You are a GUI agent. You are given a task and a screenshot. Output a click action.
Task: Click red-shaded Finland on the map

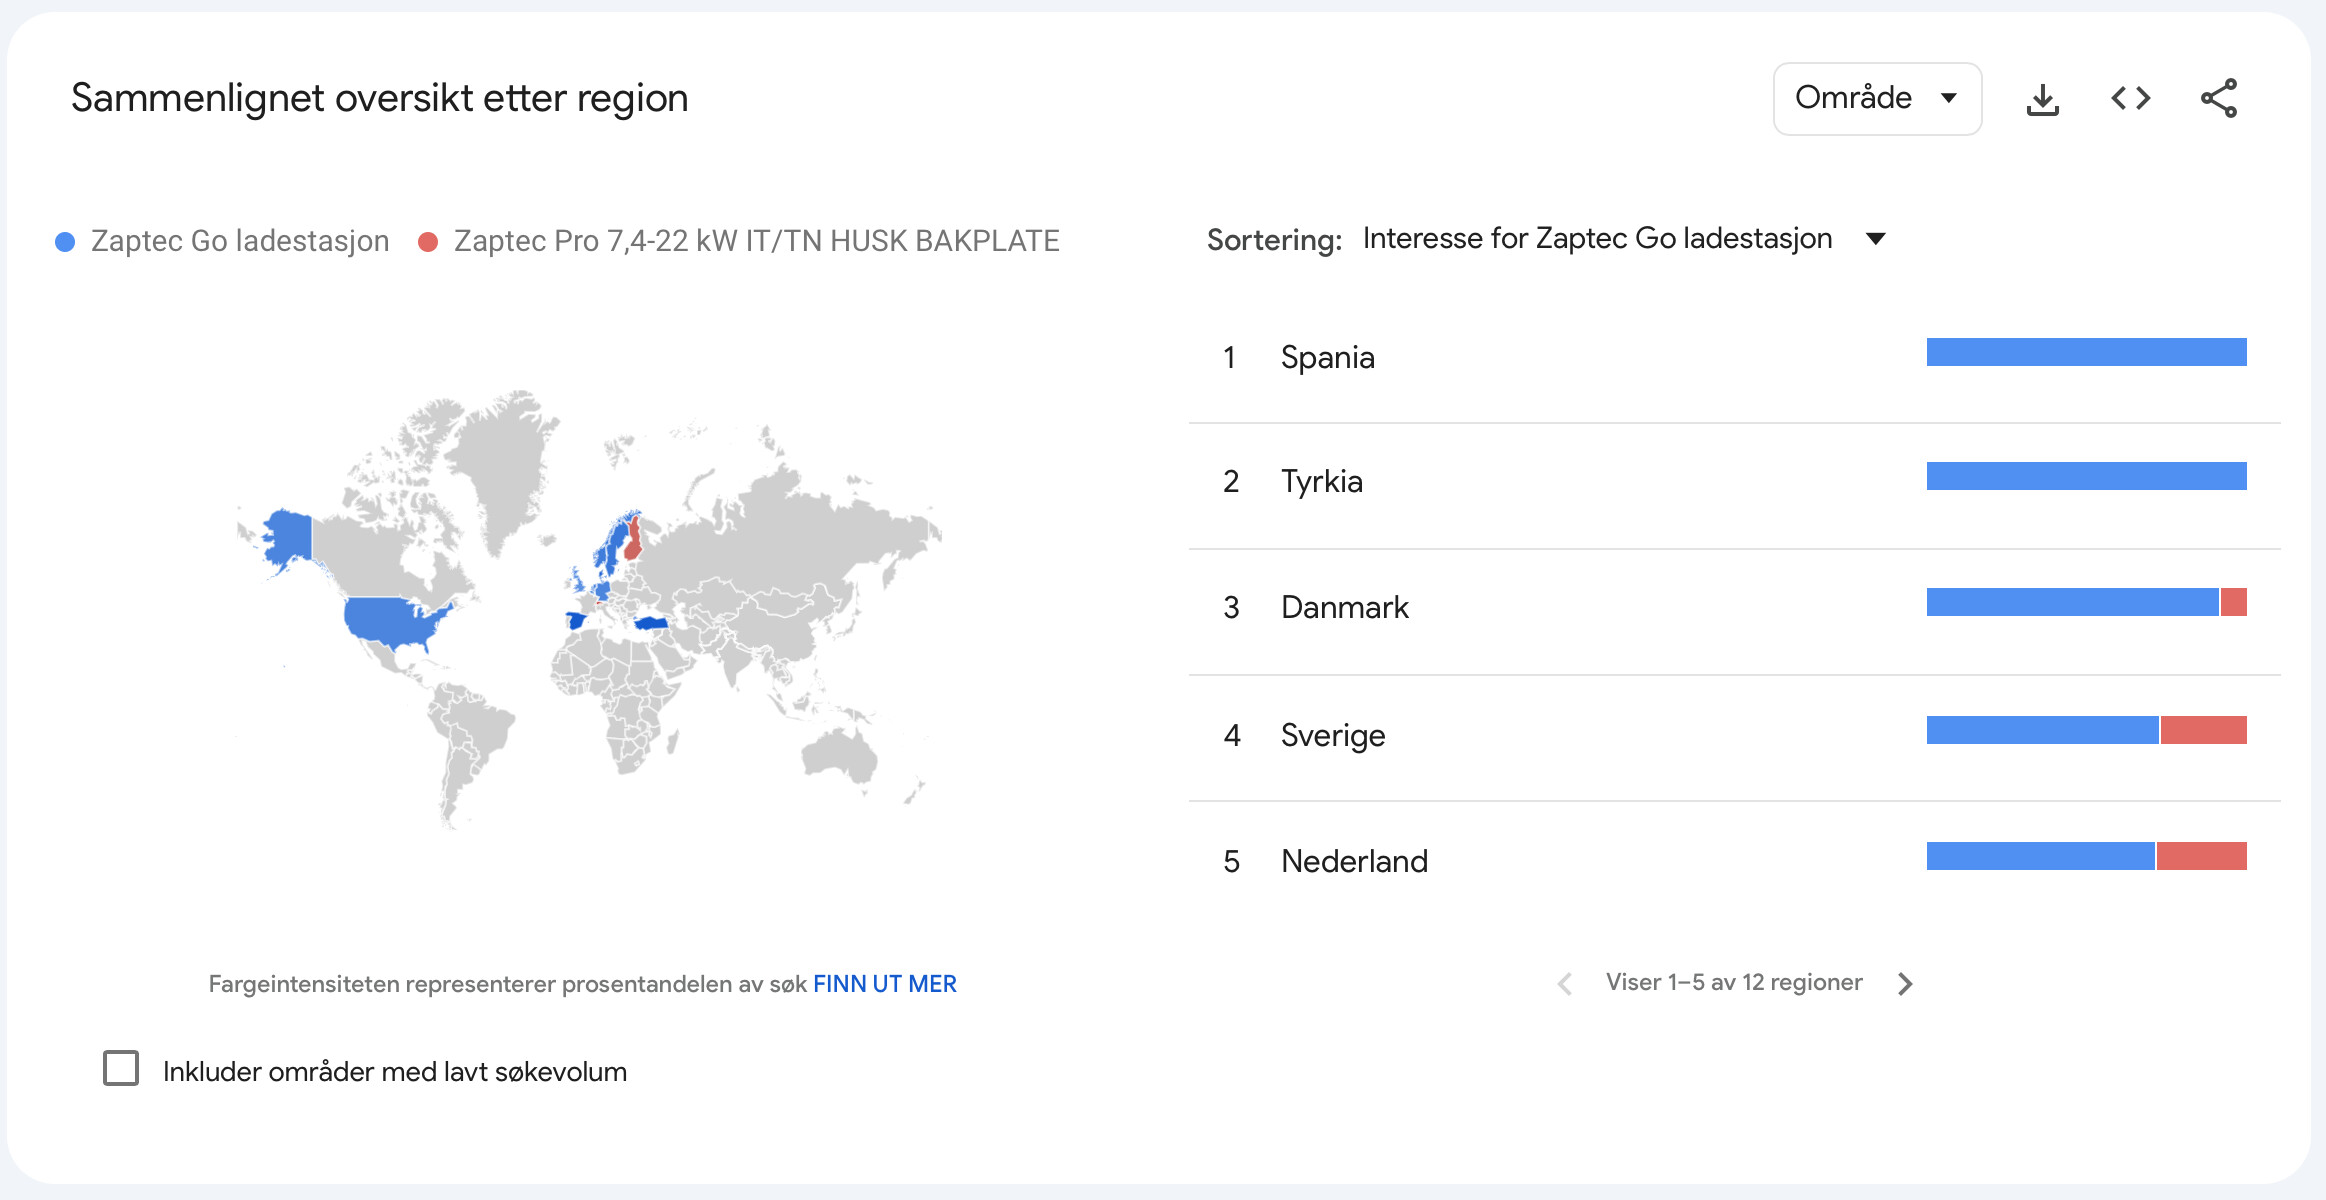click(x=633, y=539)
